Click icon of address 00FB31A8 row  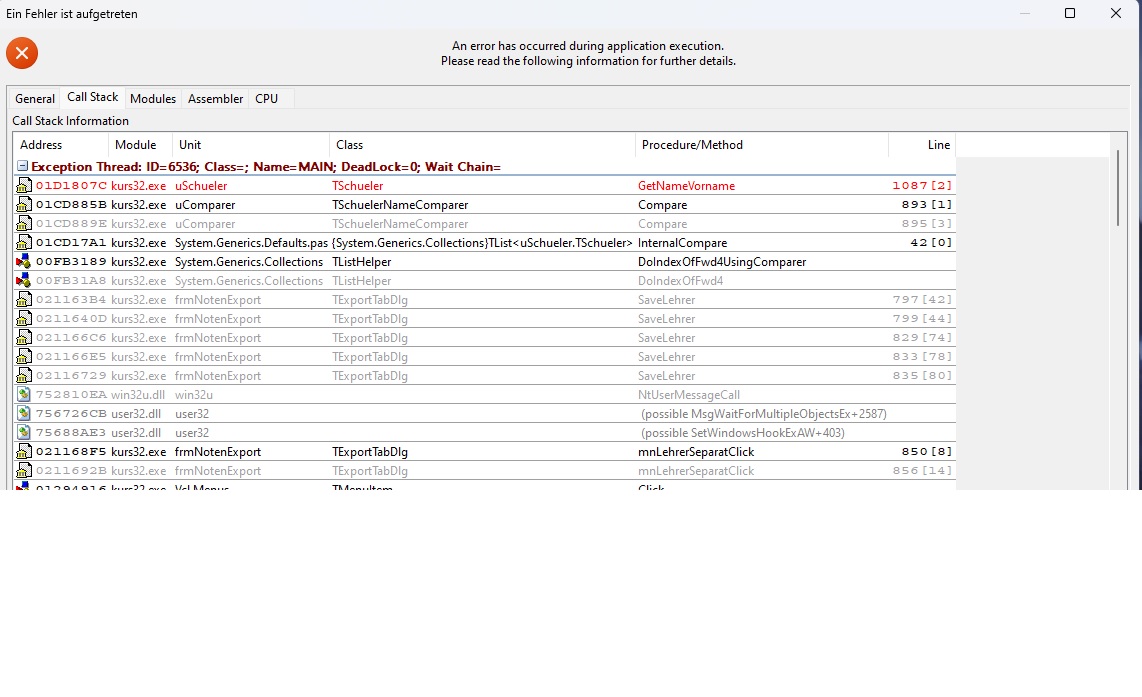click(x=24, y=280)
